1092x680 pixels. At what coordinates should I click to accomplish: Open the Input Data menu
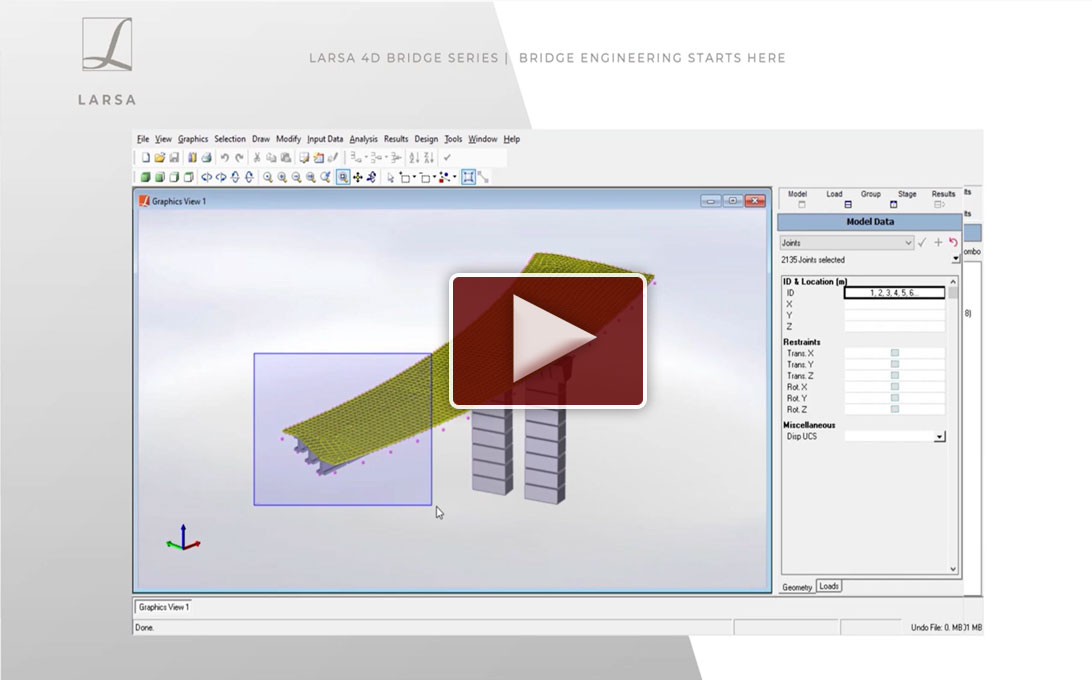(x=325, y=139)
